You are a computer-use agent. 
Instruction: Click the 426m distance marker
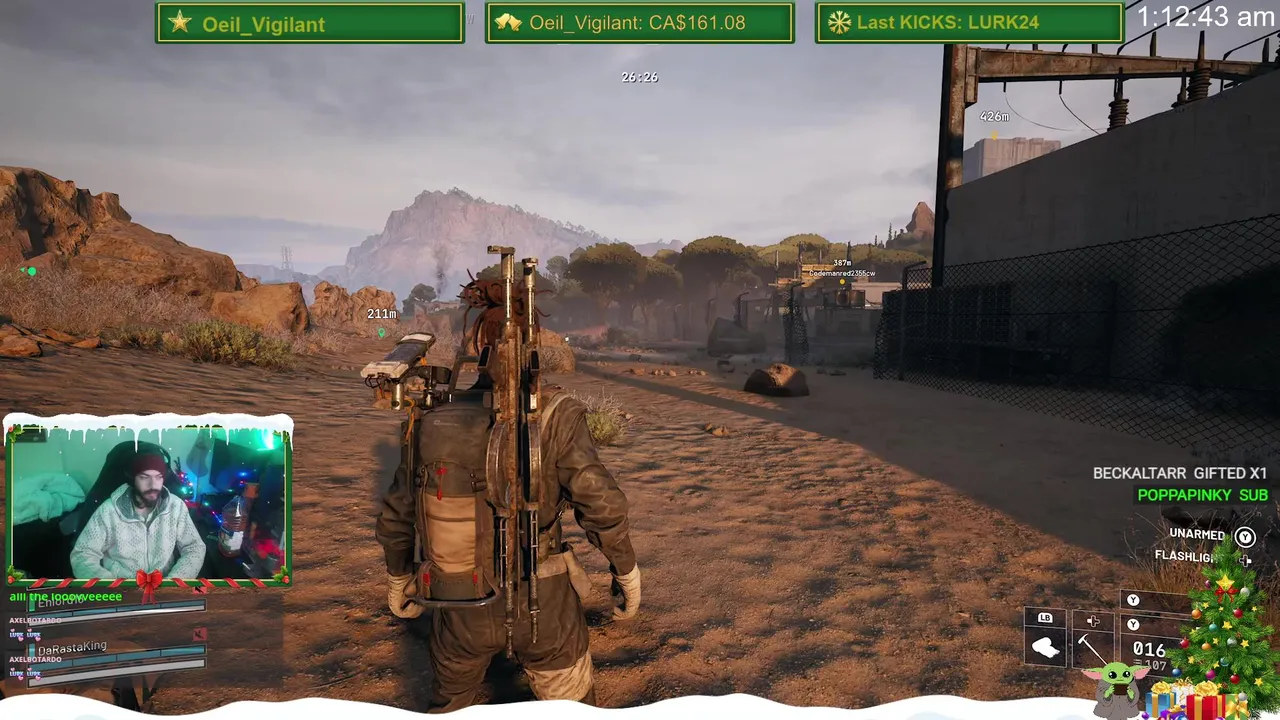coord(994,117)
